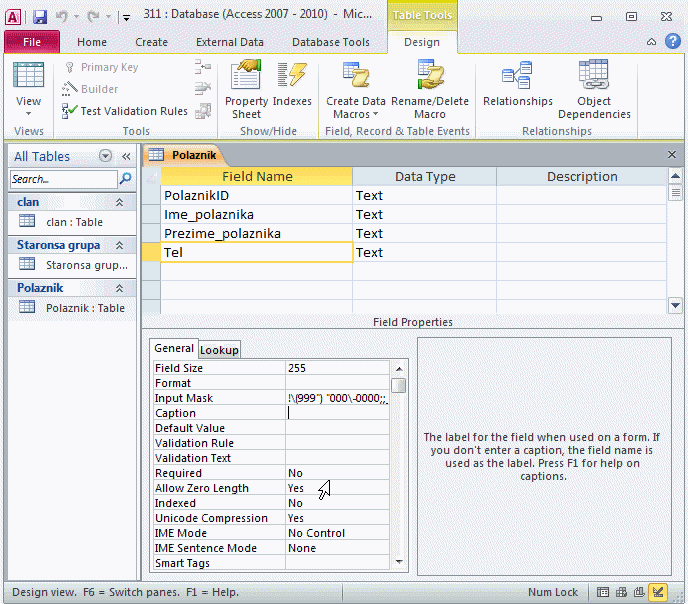Collapse the Staronsa grupa group
688x604 pixels.
click(x=120, y=245)
